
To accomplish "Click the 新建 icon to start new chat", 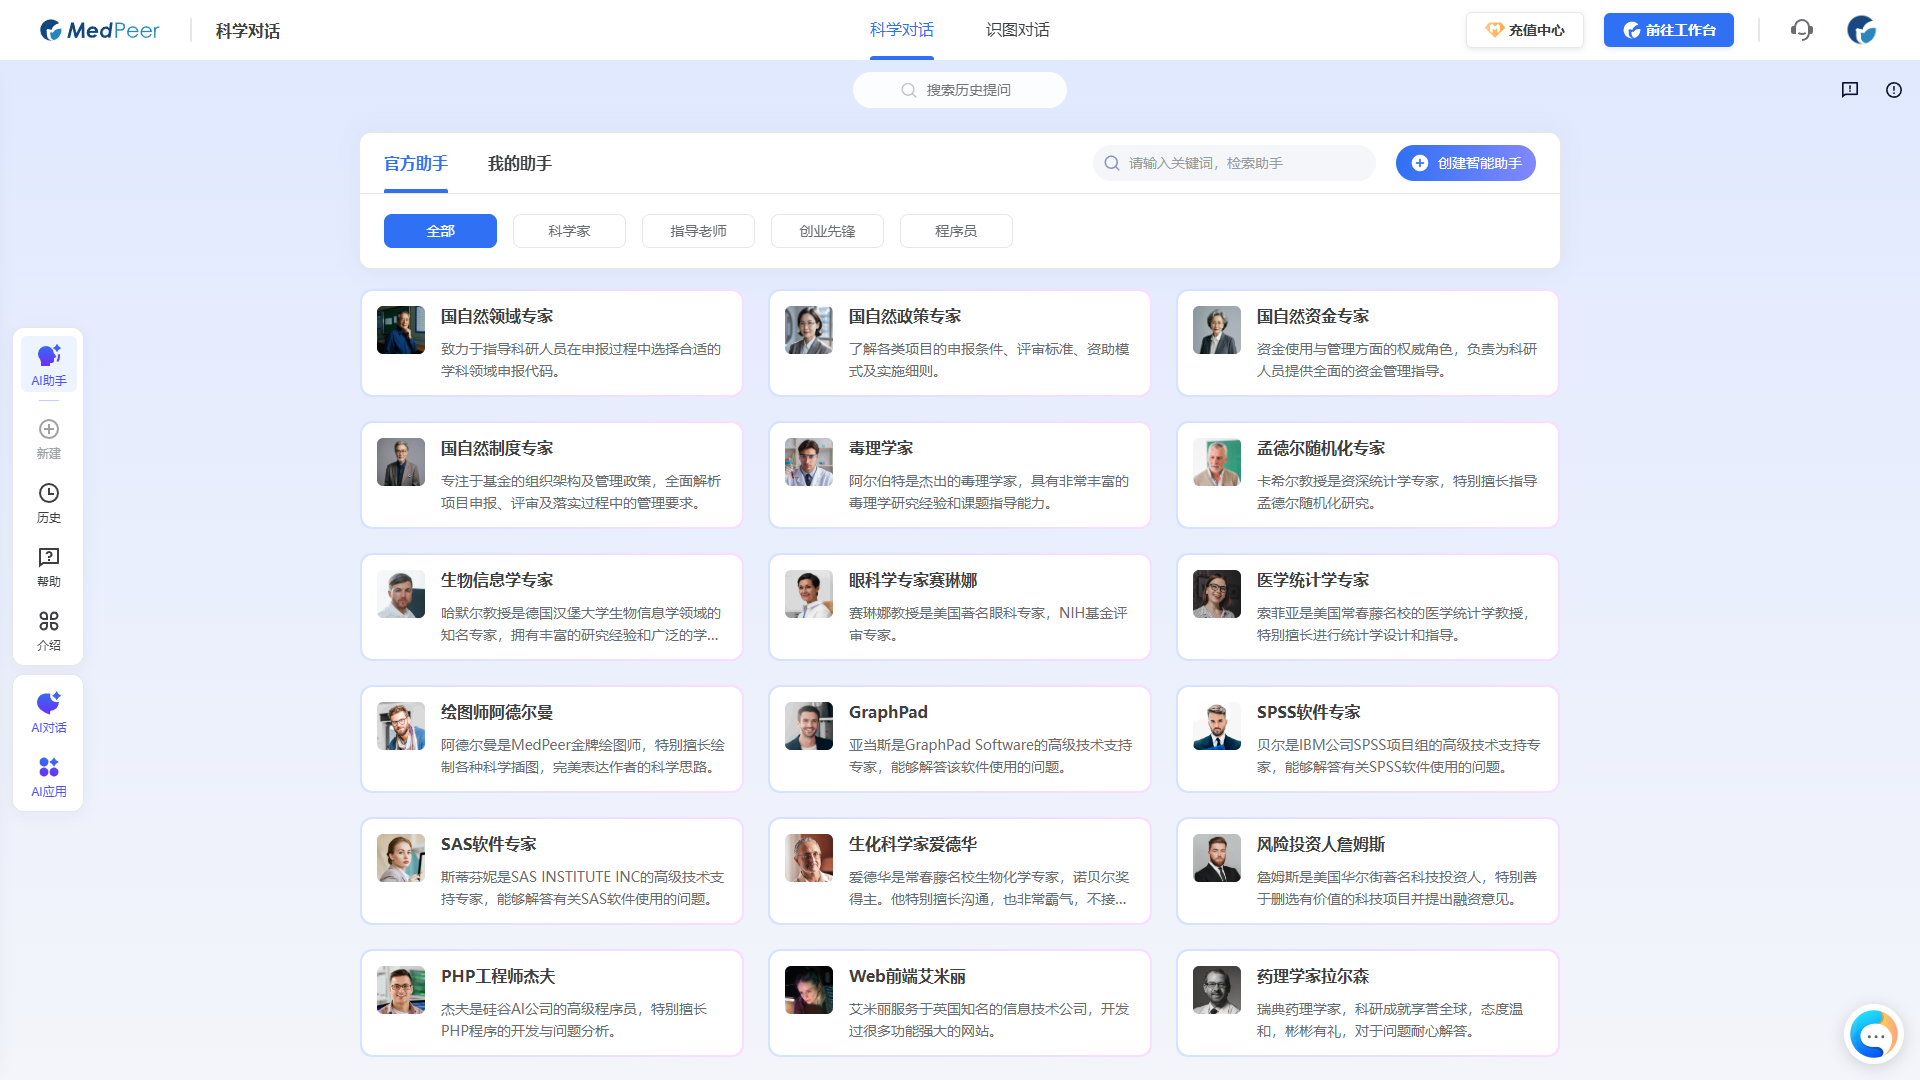I will pyautogui.click(x=48, y=437).
